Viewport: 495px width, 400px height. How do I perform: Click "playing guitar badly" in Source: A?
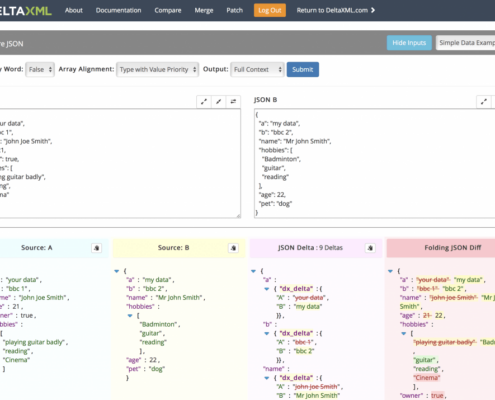point(35,342)
